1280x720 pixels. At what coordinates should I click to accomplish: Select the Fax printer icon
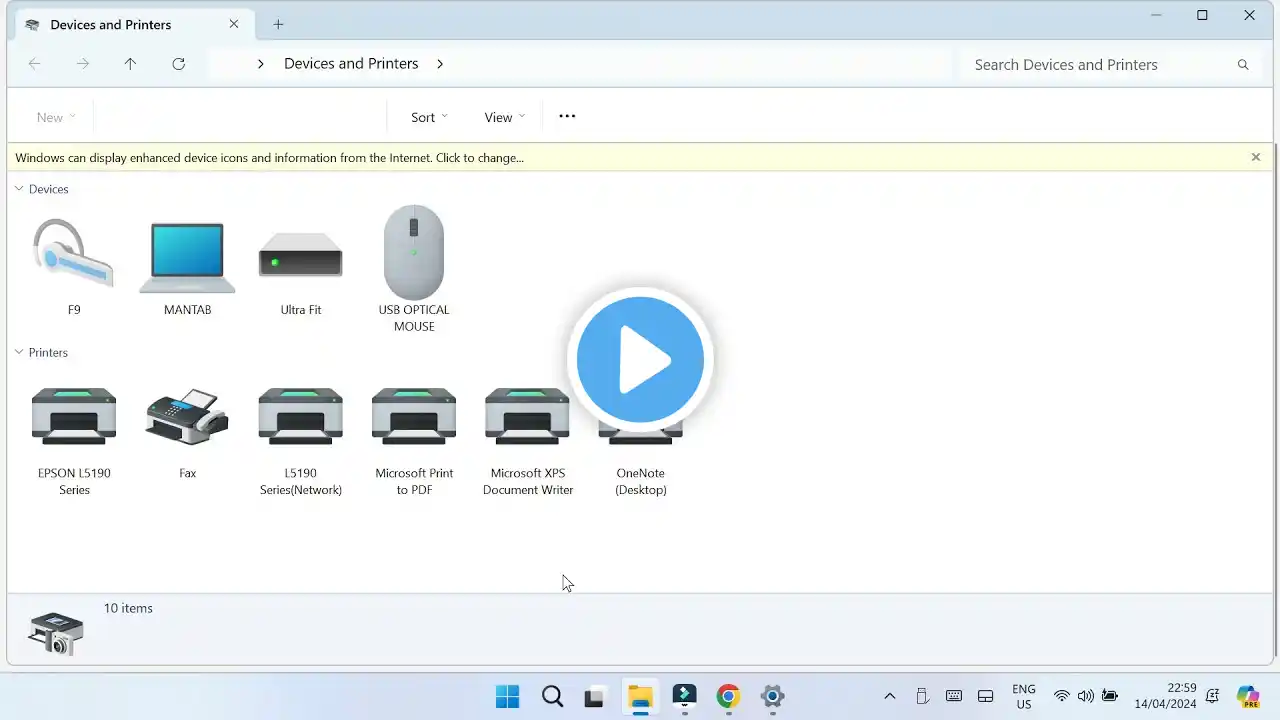click(x=187, y=418)
